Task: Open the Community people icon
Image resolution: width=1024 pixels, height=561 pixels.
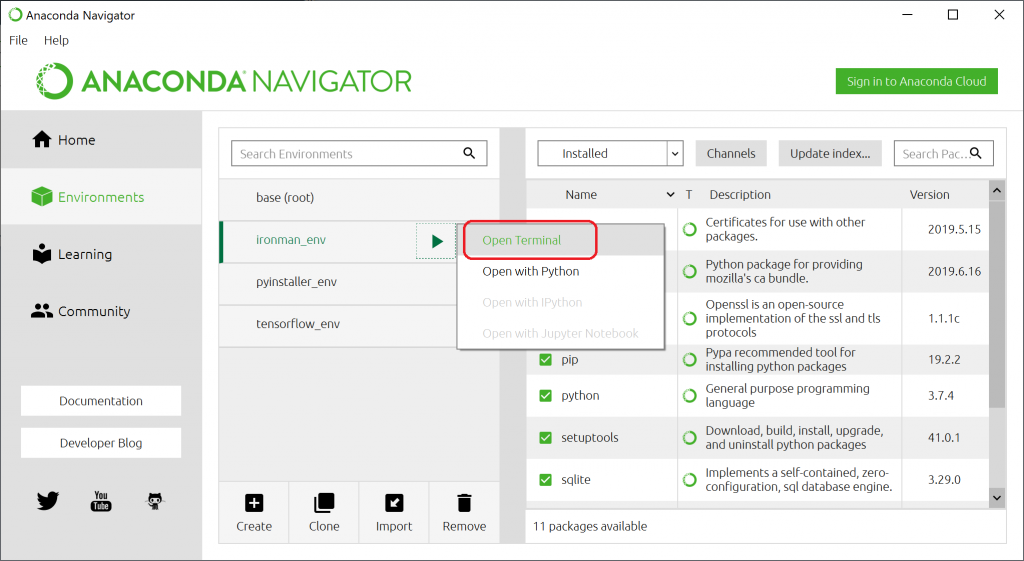Action: (x=42, y=311)
